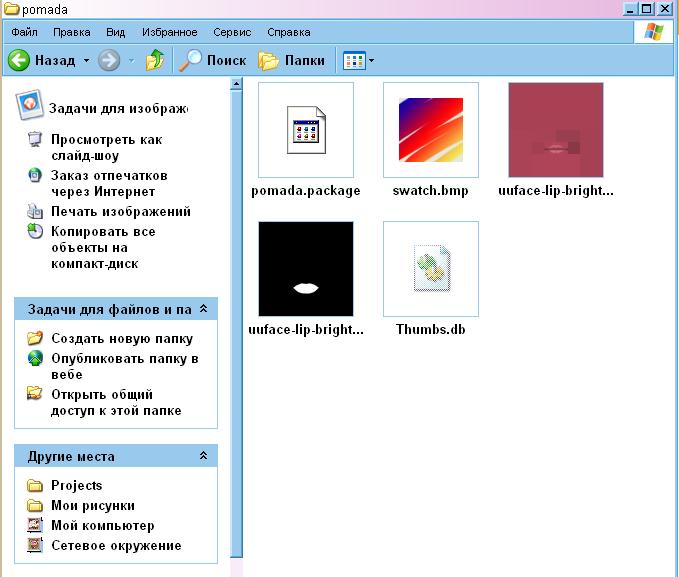The image size is (679, 577).
Task: Minimize the pomada window
Action: 630,9
